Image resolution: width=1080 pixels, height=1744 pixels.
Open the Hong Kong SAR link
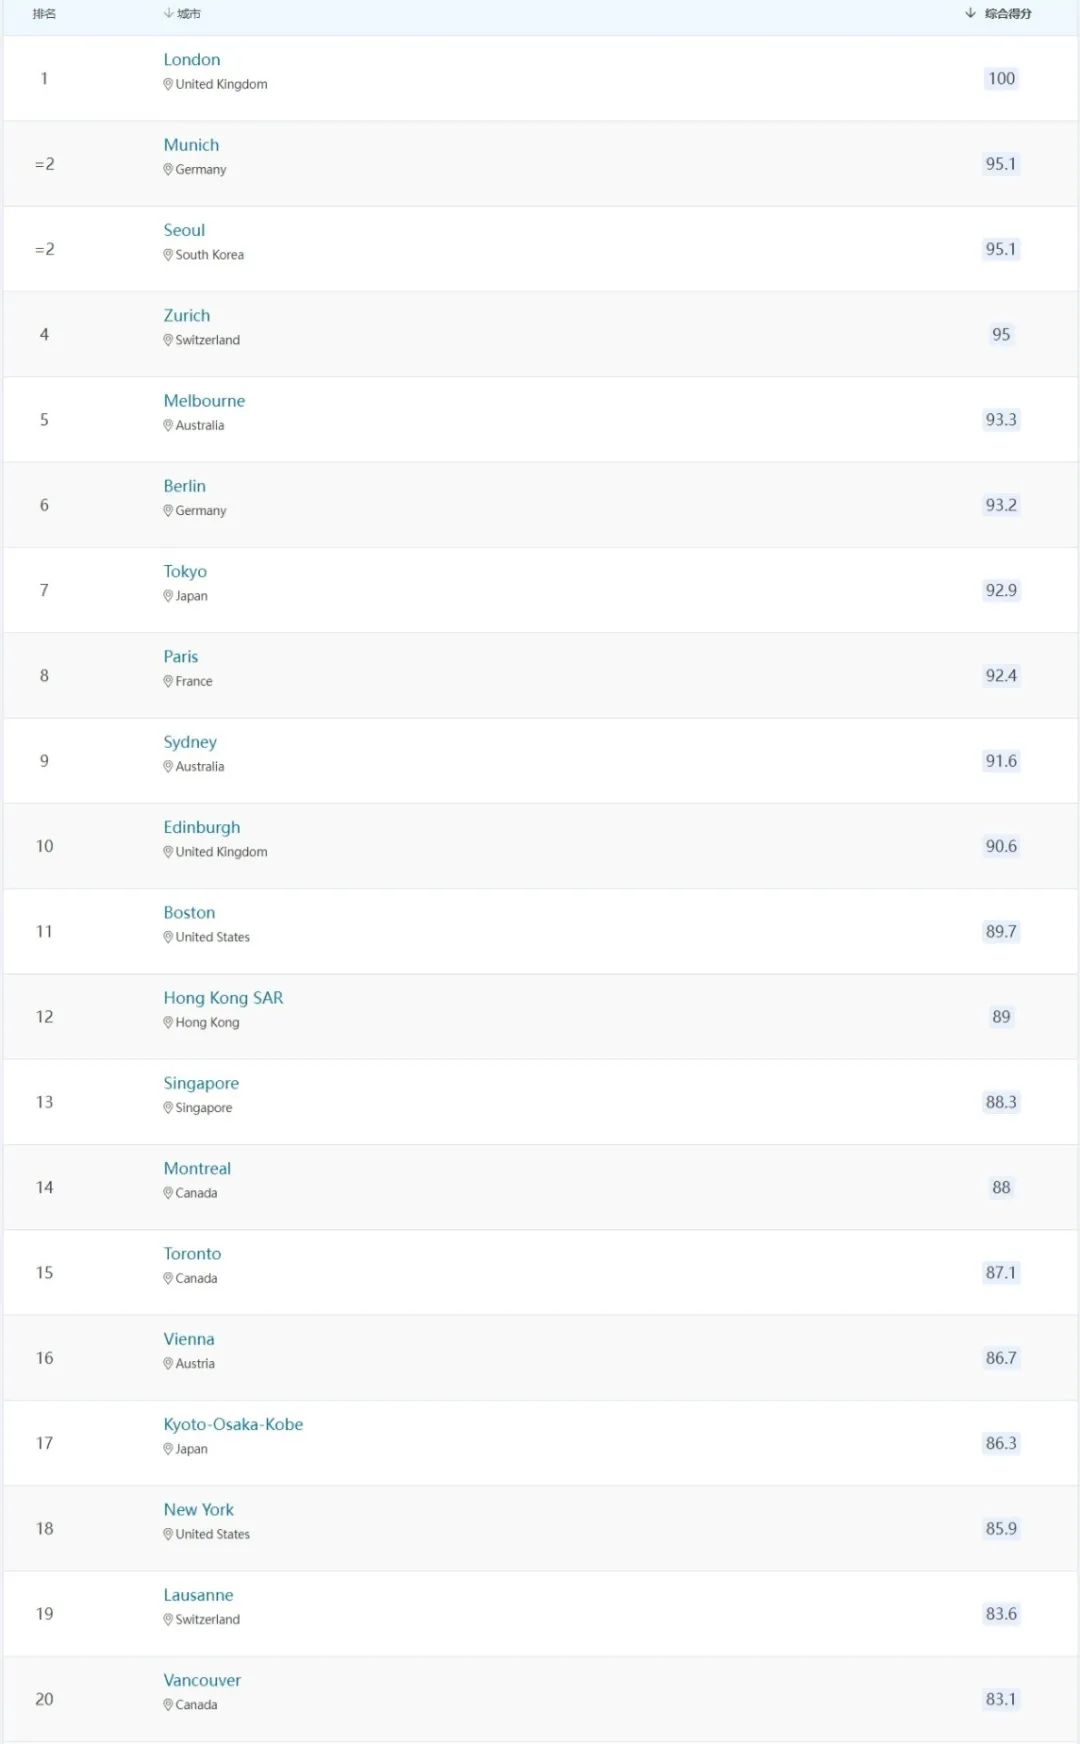point(223,998)
